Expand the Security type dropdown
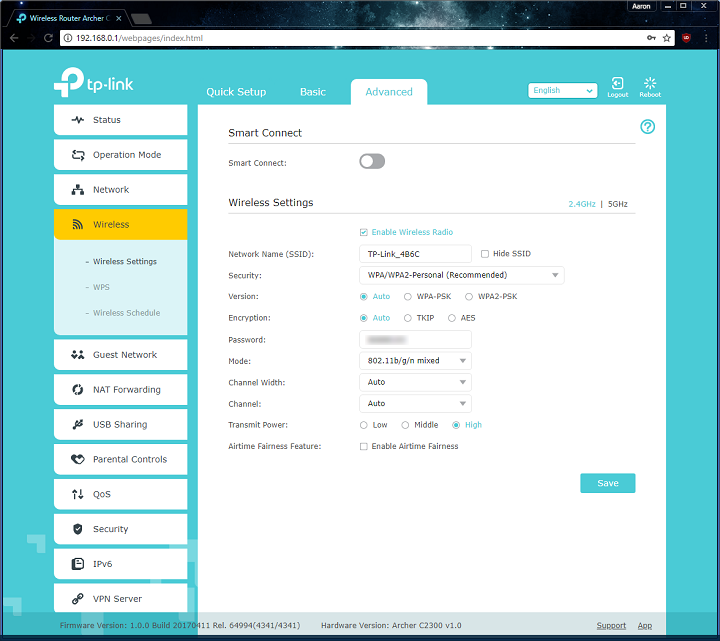Screen dimensions: 720x641 tap(461, 275)
